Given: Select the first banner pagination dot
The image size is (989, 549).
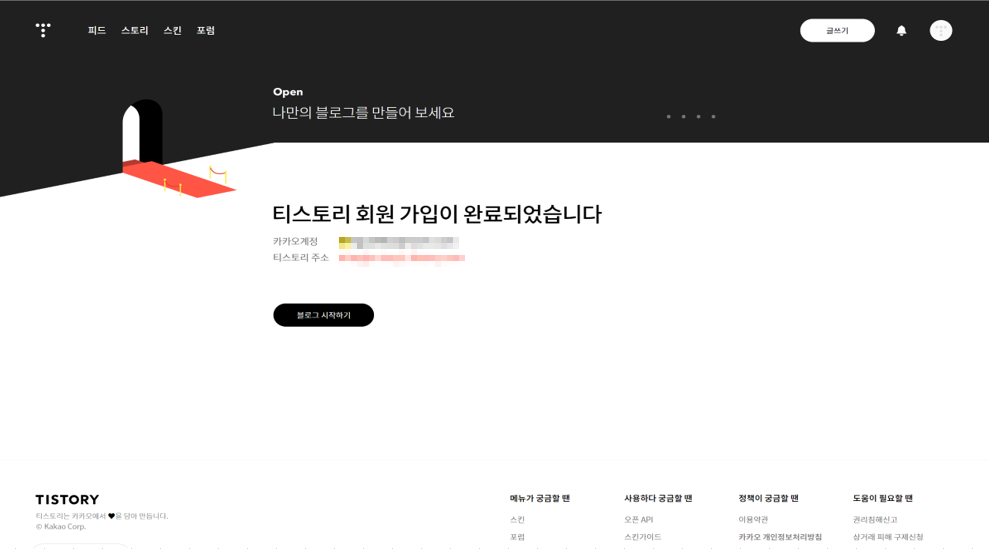Looking at the screenshot, I should click(669, 117).
